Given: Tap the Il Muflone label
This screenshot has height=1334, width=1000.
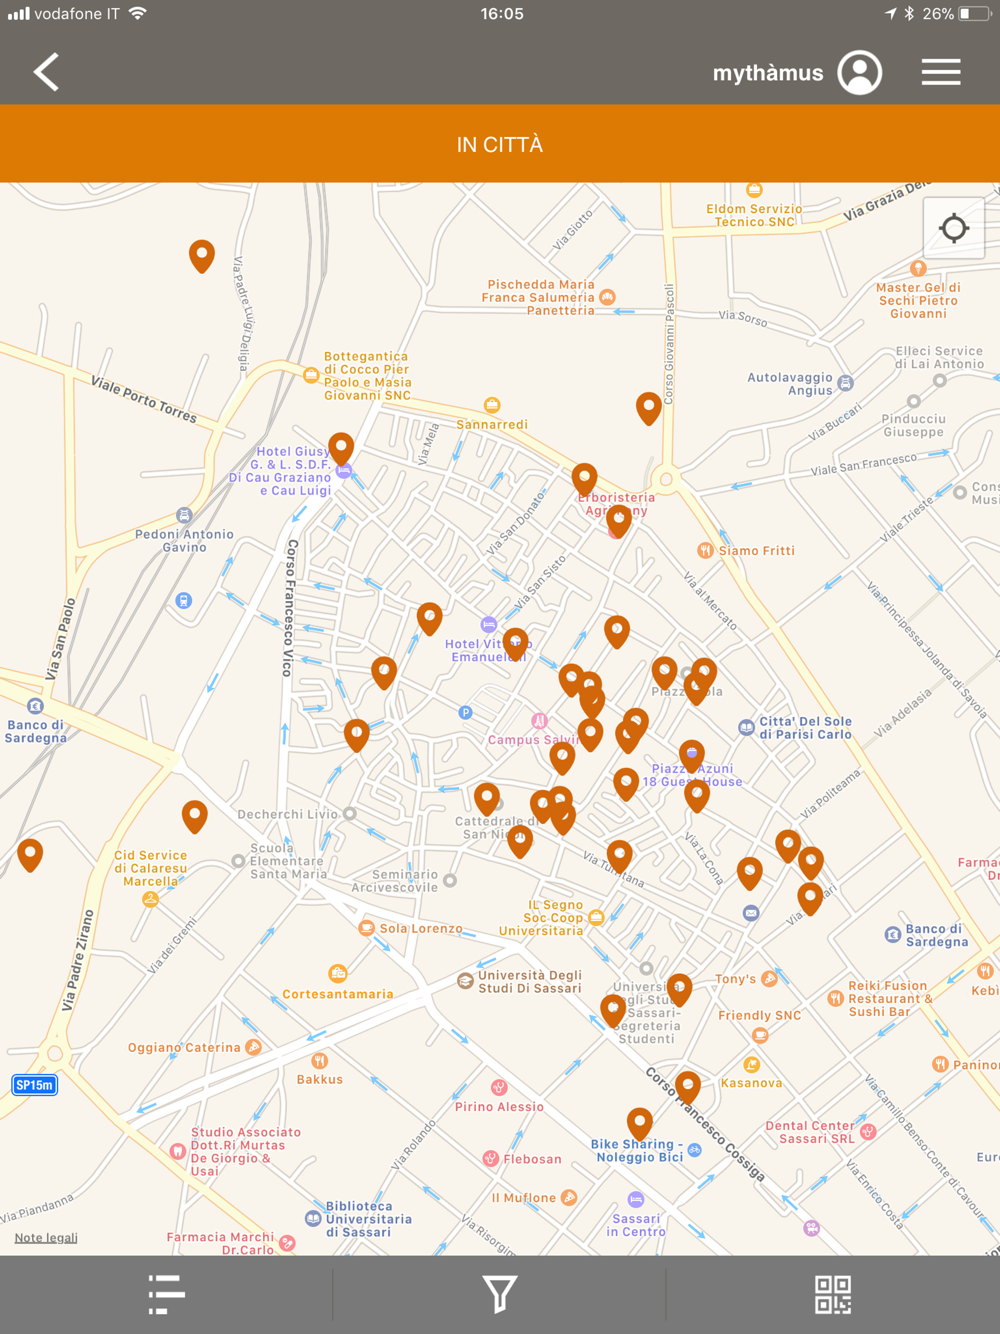Looking at the screenshot, I should point(524,1198).
